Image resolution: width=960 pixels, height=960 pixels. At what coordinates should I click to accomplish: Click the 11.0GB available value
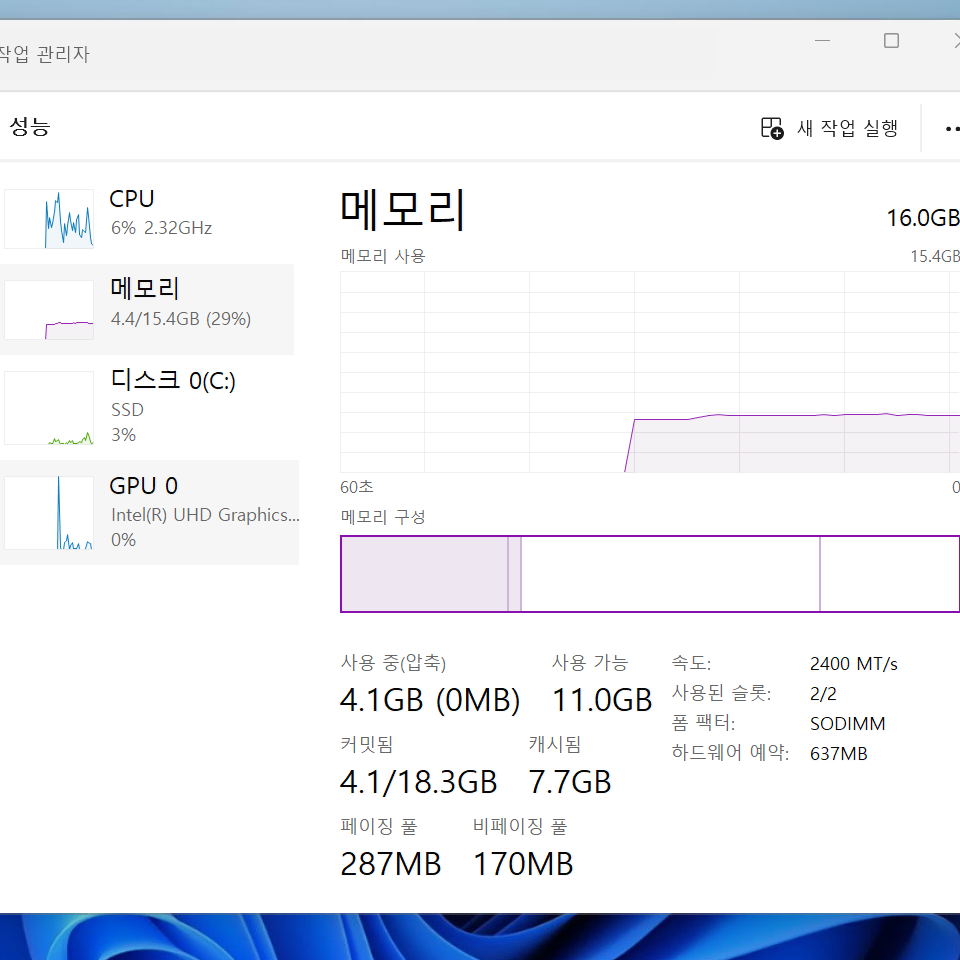pos(602,700)
